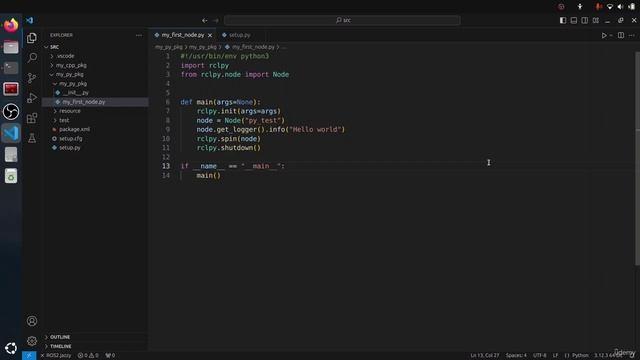Change encoding via UTF-8 status item
This screenshot has width=640, height=360.
point(540,356)
